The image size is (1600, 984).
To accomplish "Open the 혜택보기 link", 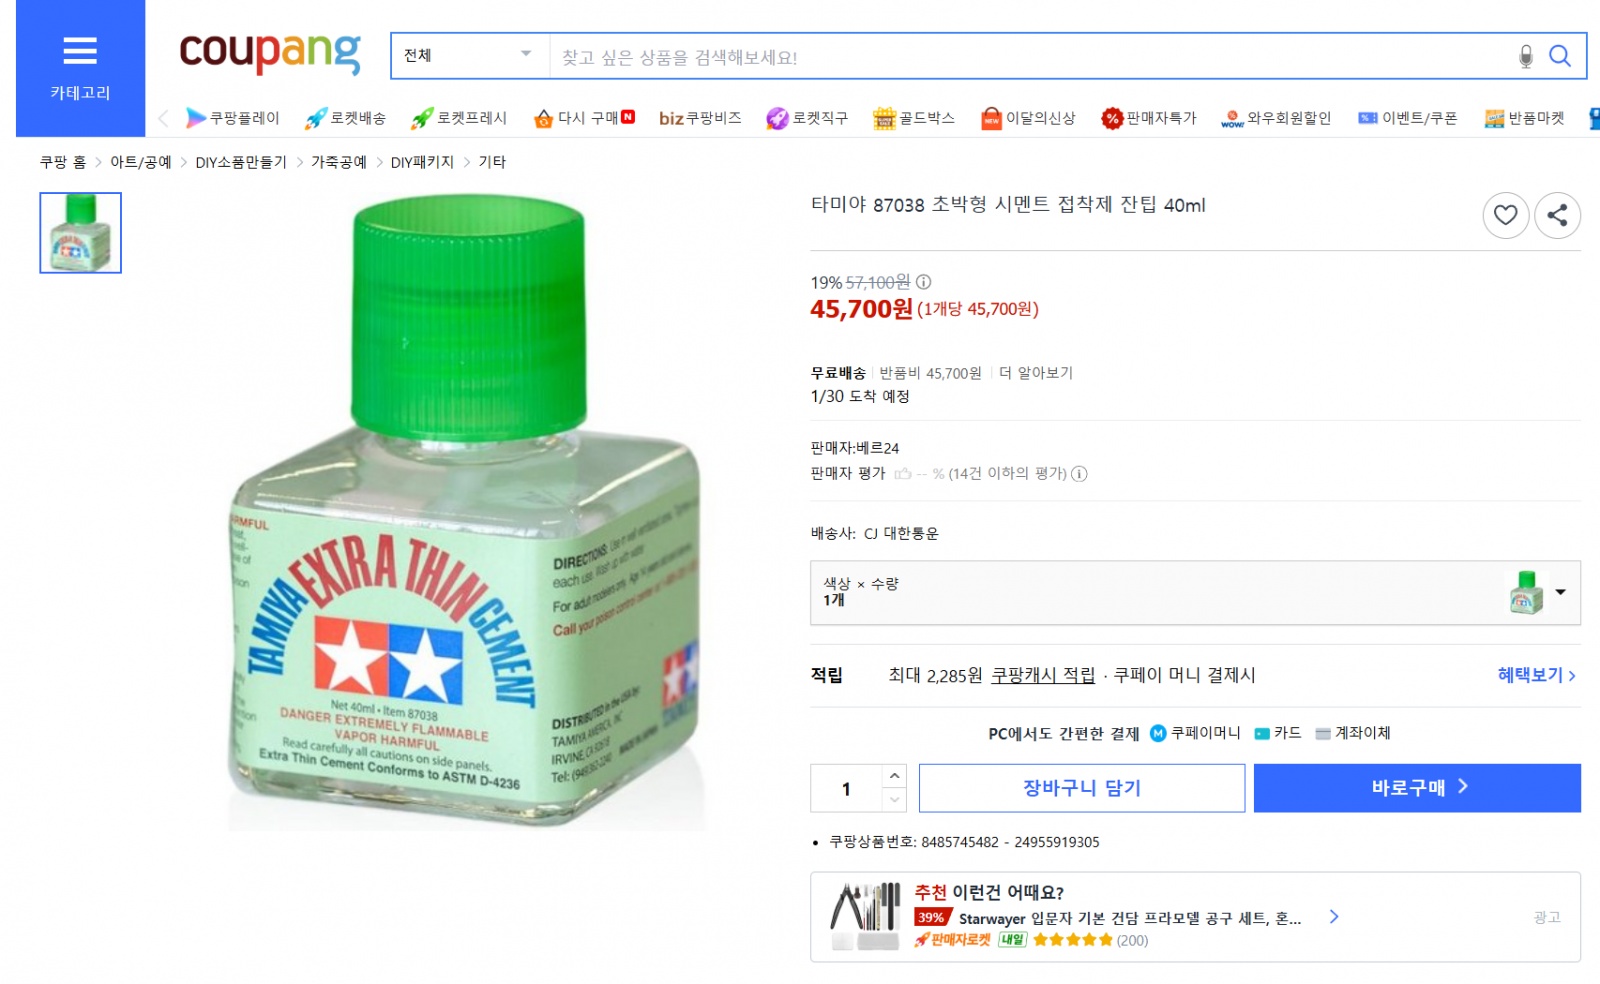I will [1536, 675].
